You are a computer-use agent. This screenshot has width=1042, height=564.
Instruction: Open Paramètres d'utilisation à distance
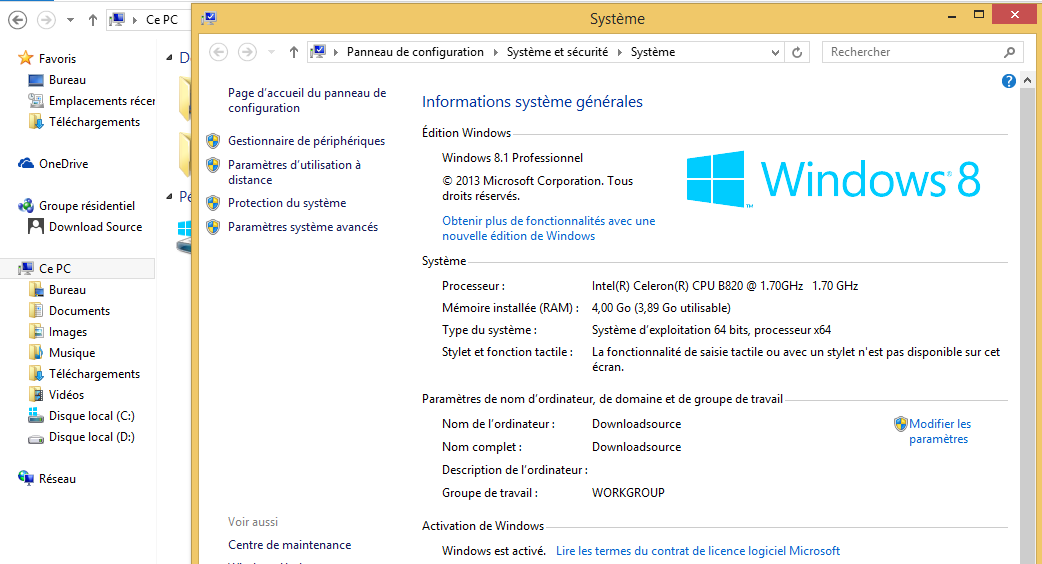tap(294, 172)
